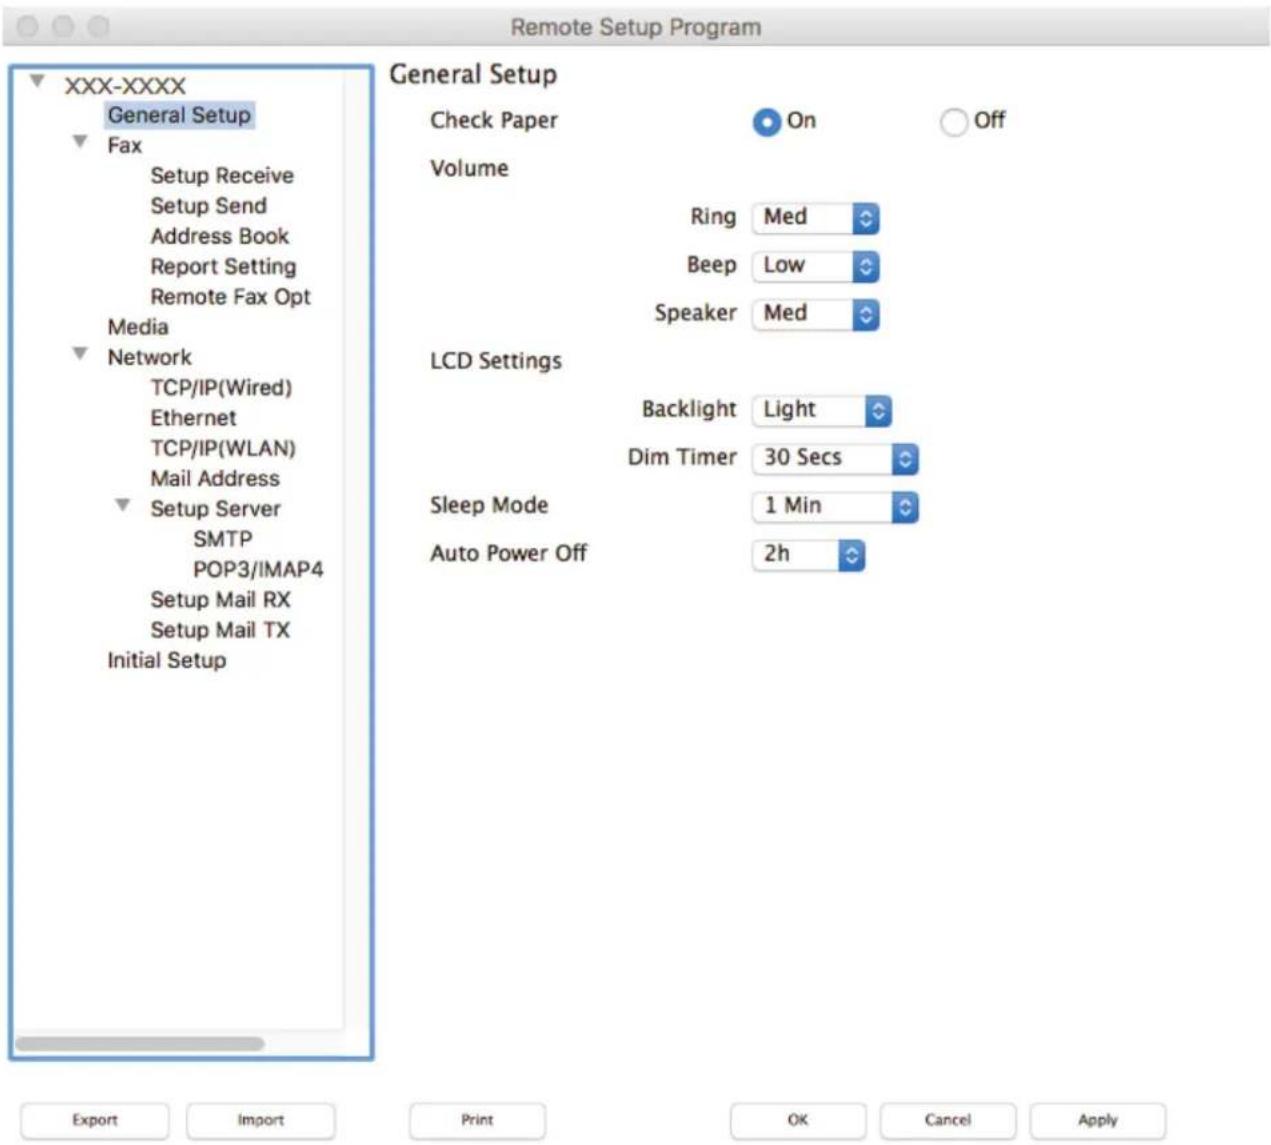Select TCP/IP(Wired) network item
This screenshot has width=1271, height=1145.
click(x=221, y=388)
